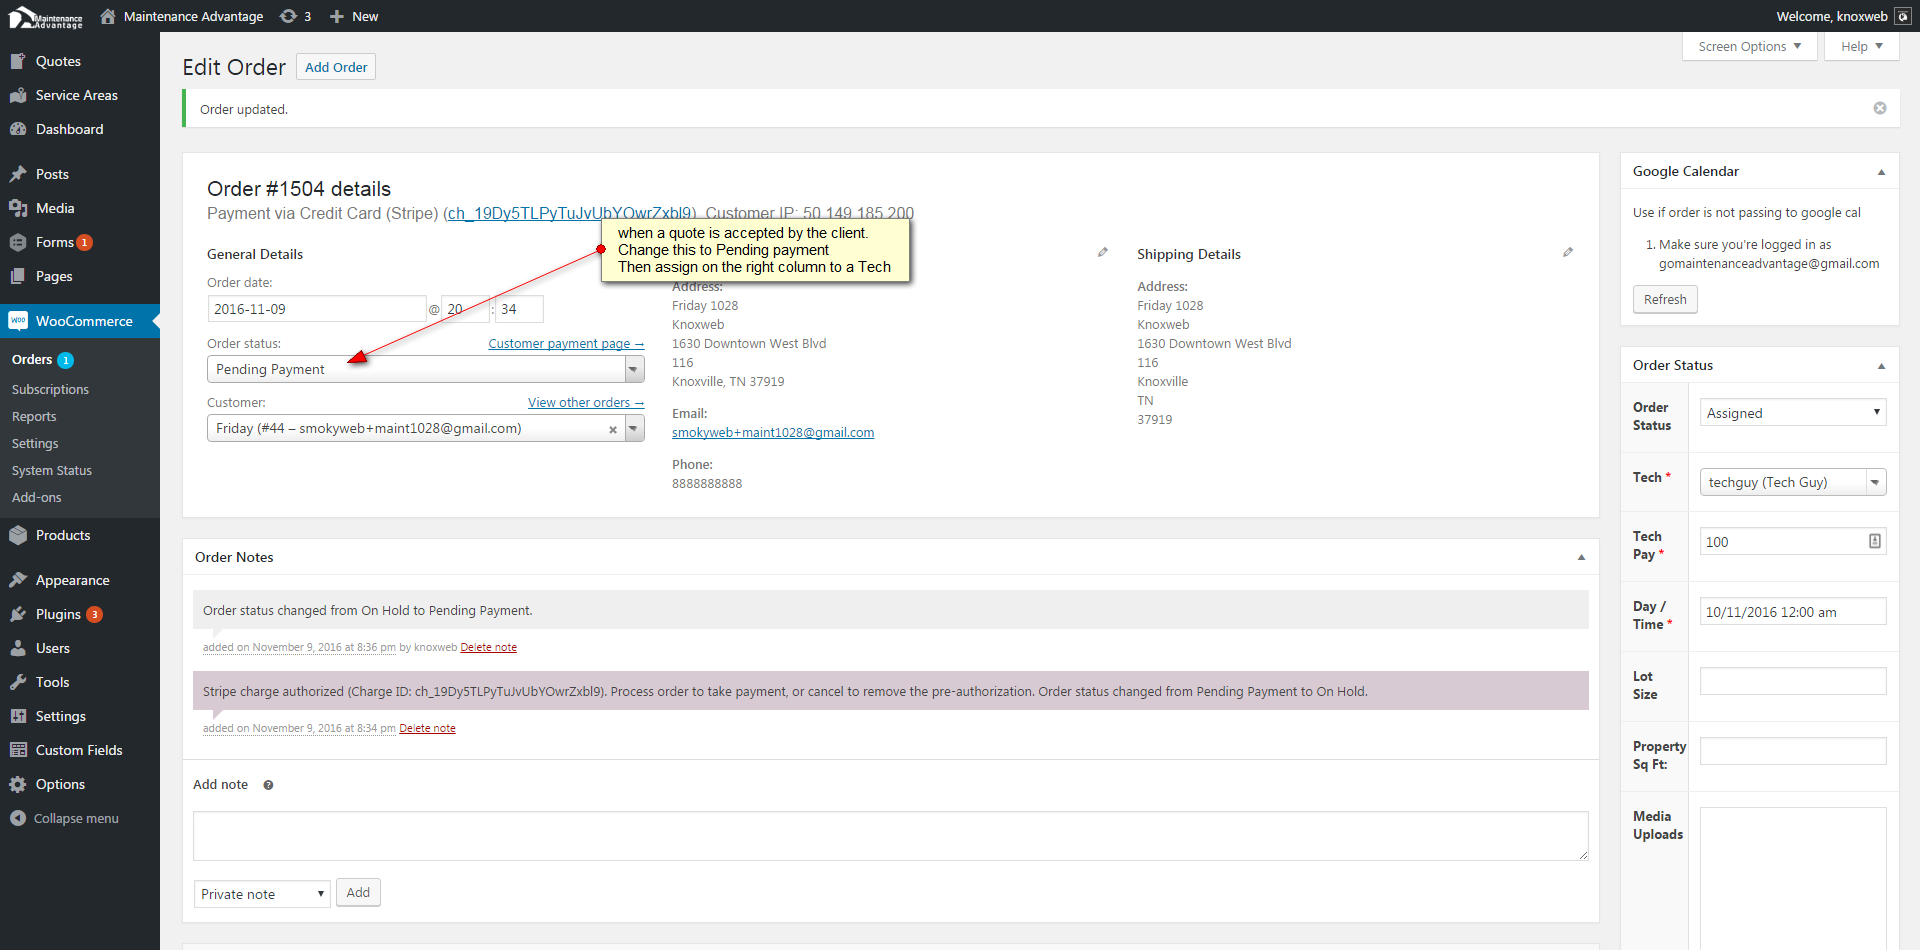Collapse the Order Status panel
This screenshot has height=950, width=1920.
coord(1881,366)
